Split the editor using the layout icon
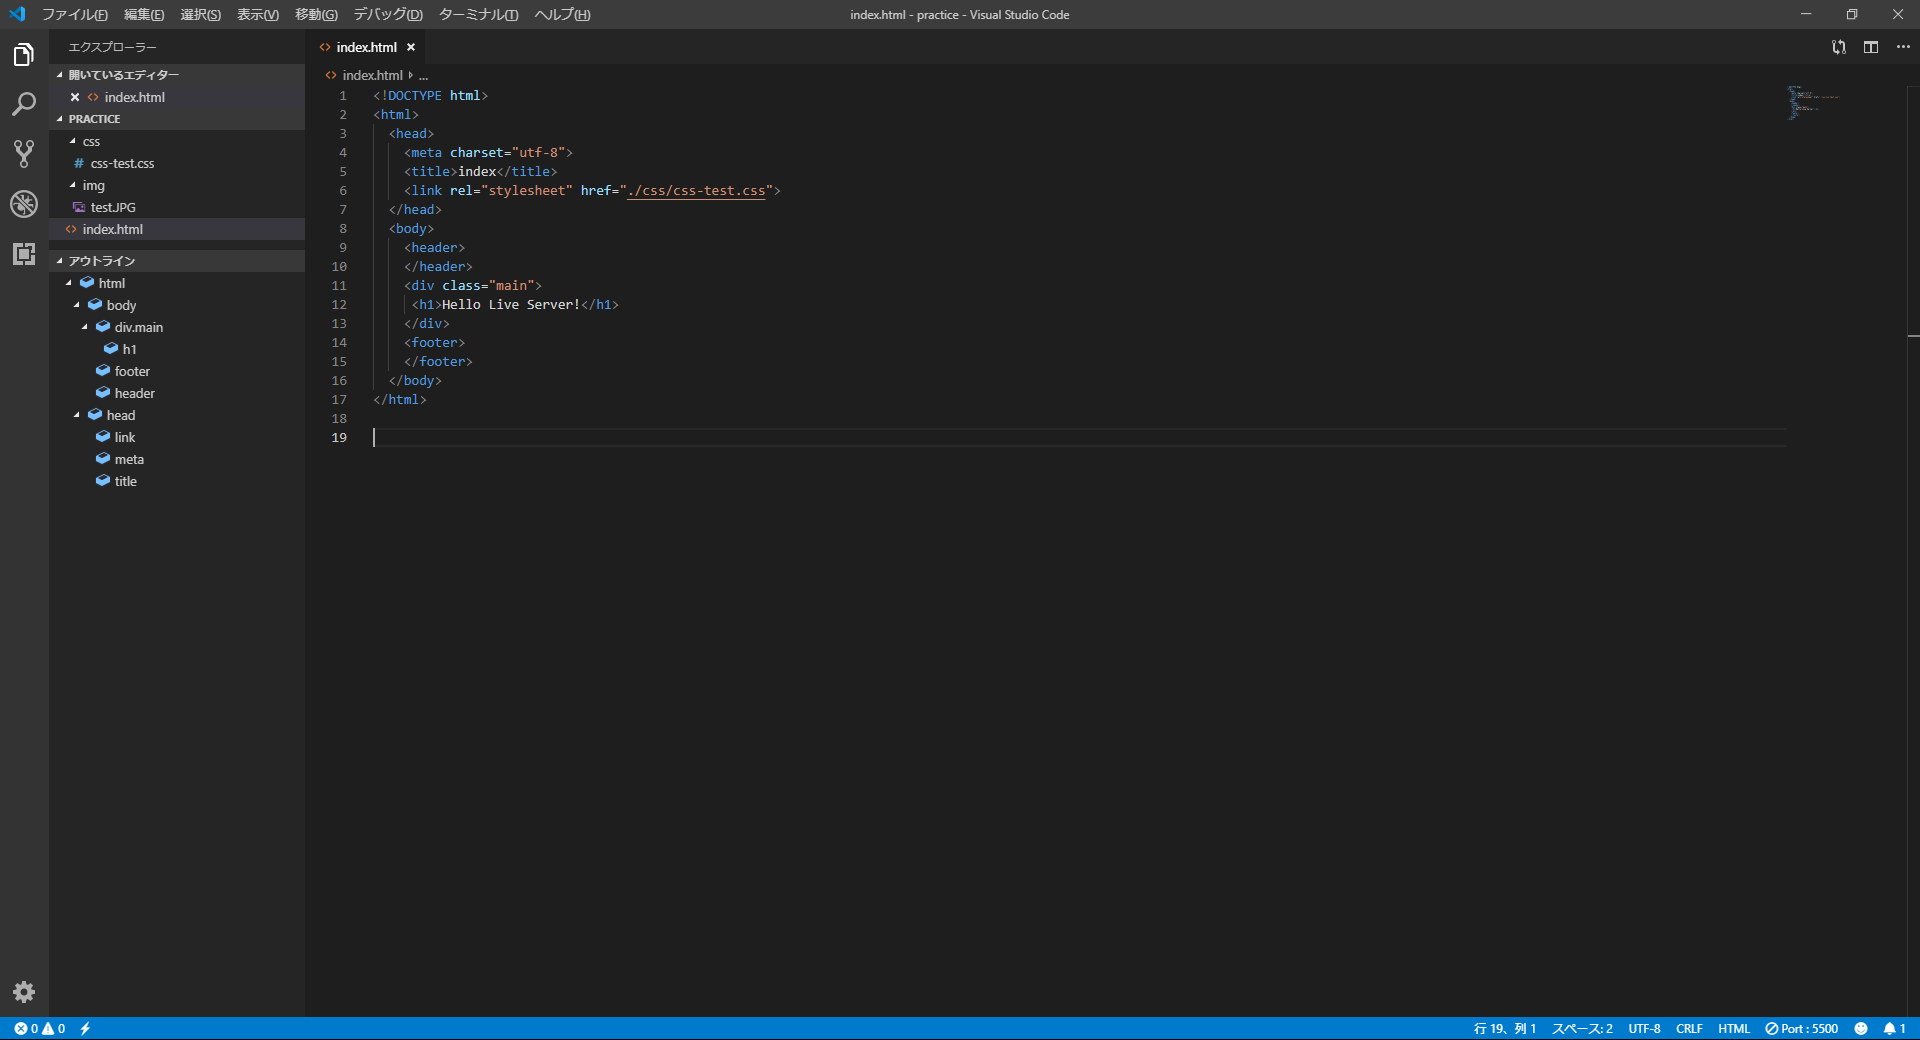The width and height of the screenshot is (1920, 1040). [x=1871, y=46]
